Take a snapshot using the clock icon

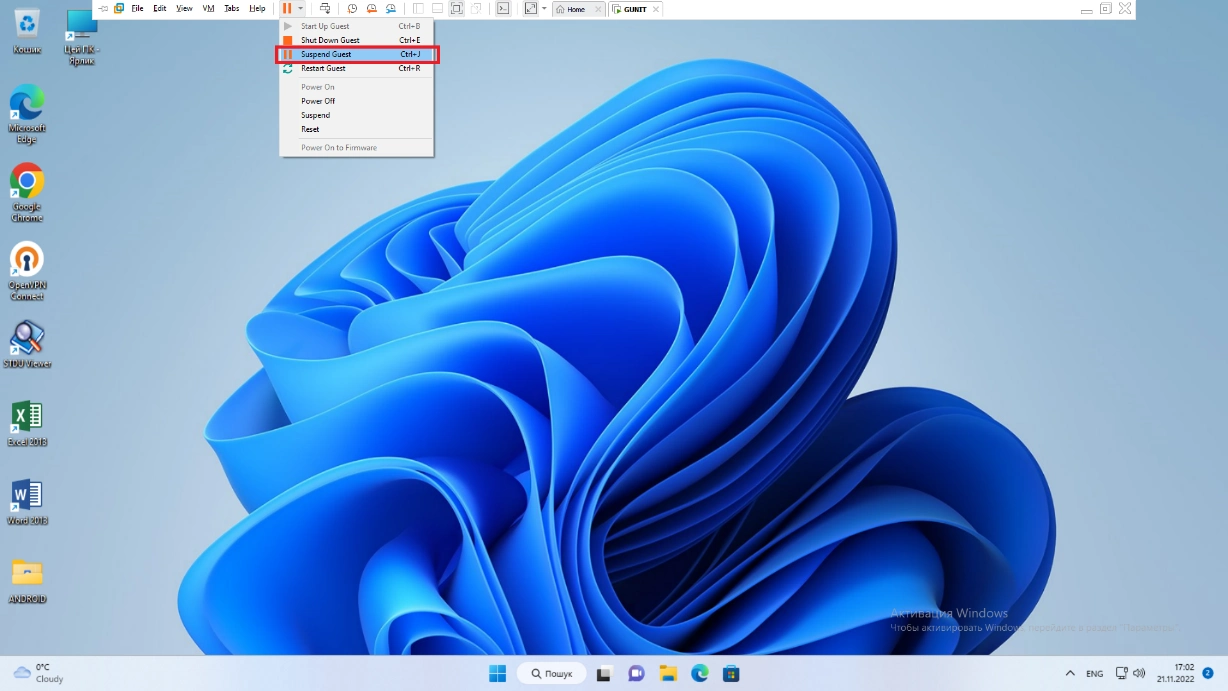(x=352, y=9)
